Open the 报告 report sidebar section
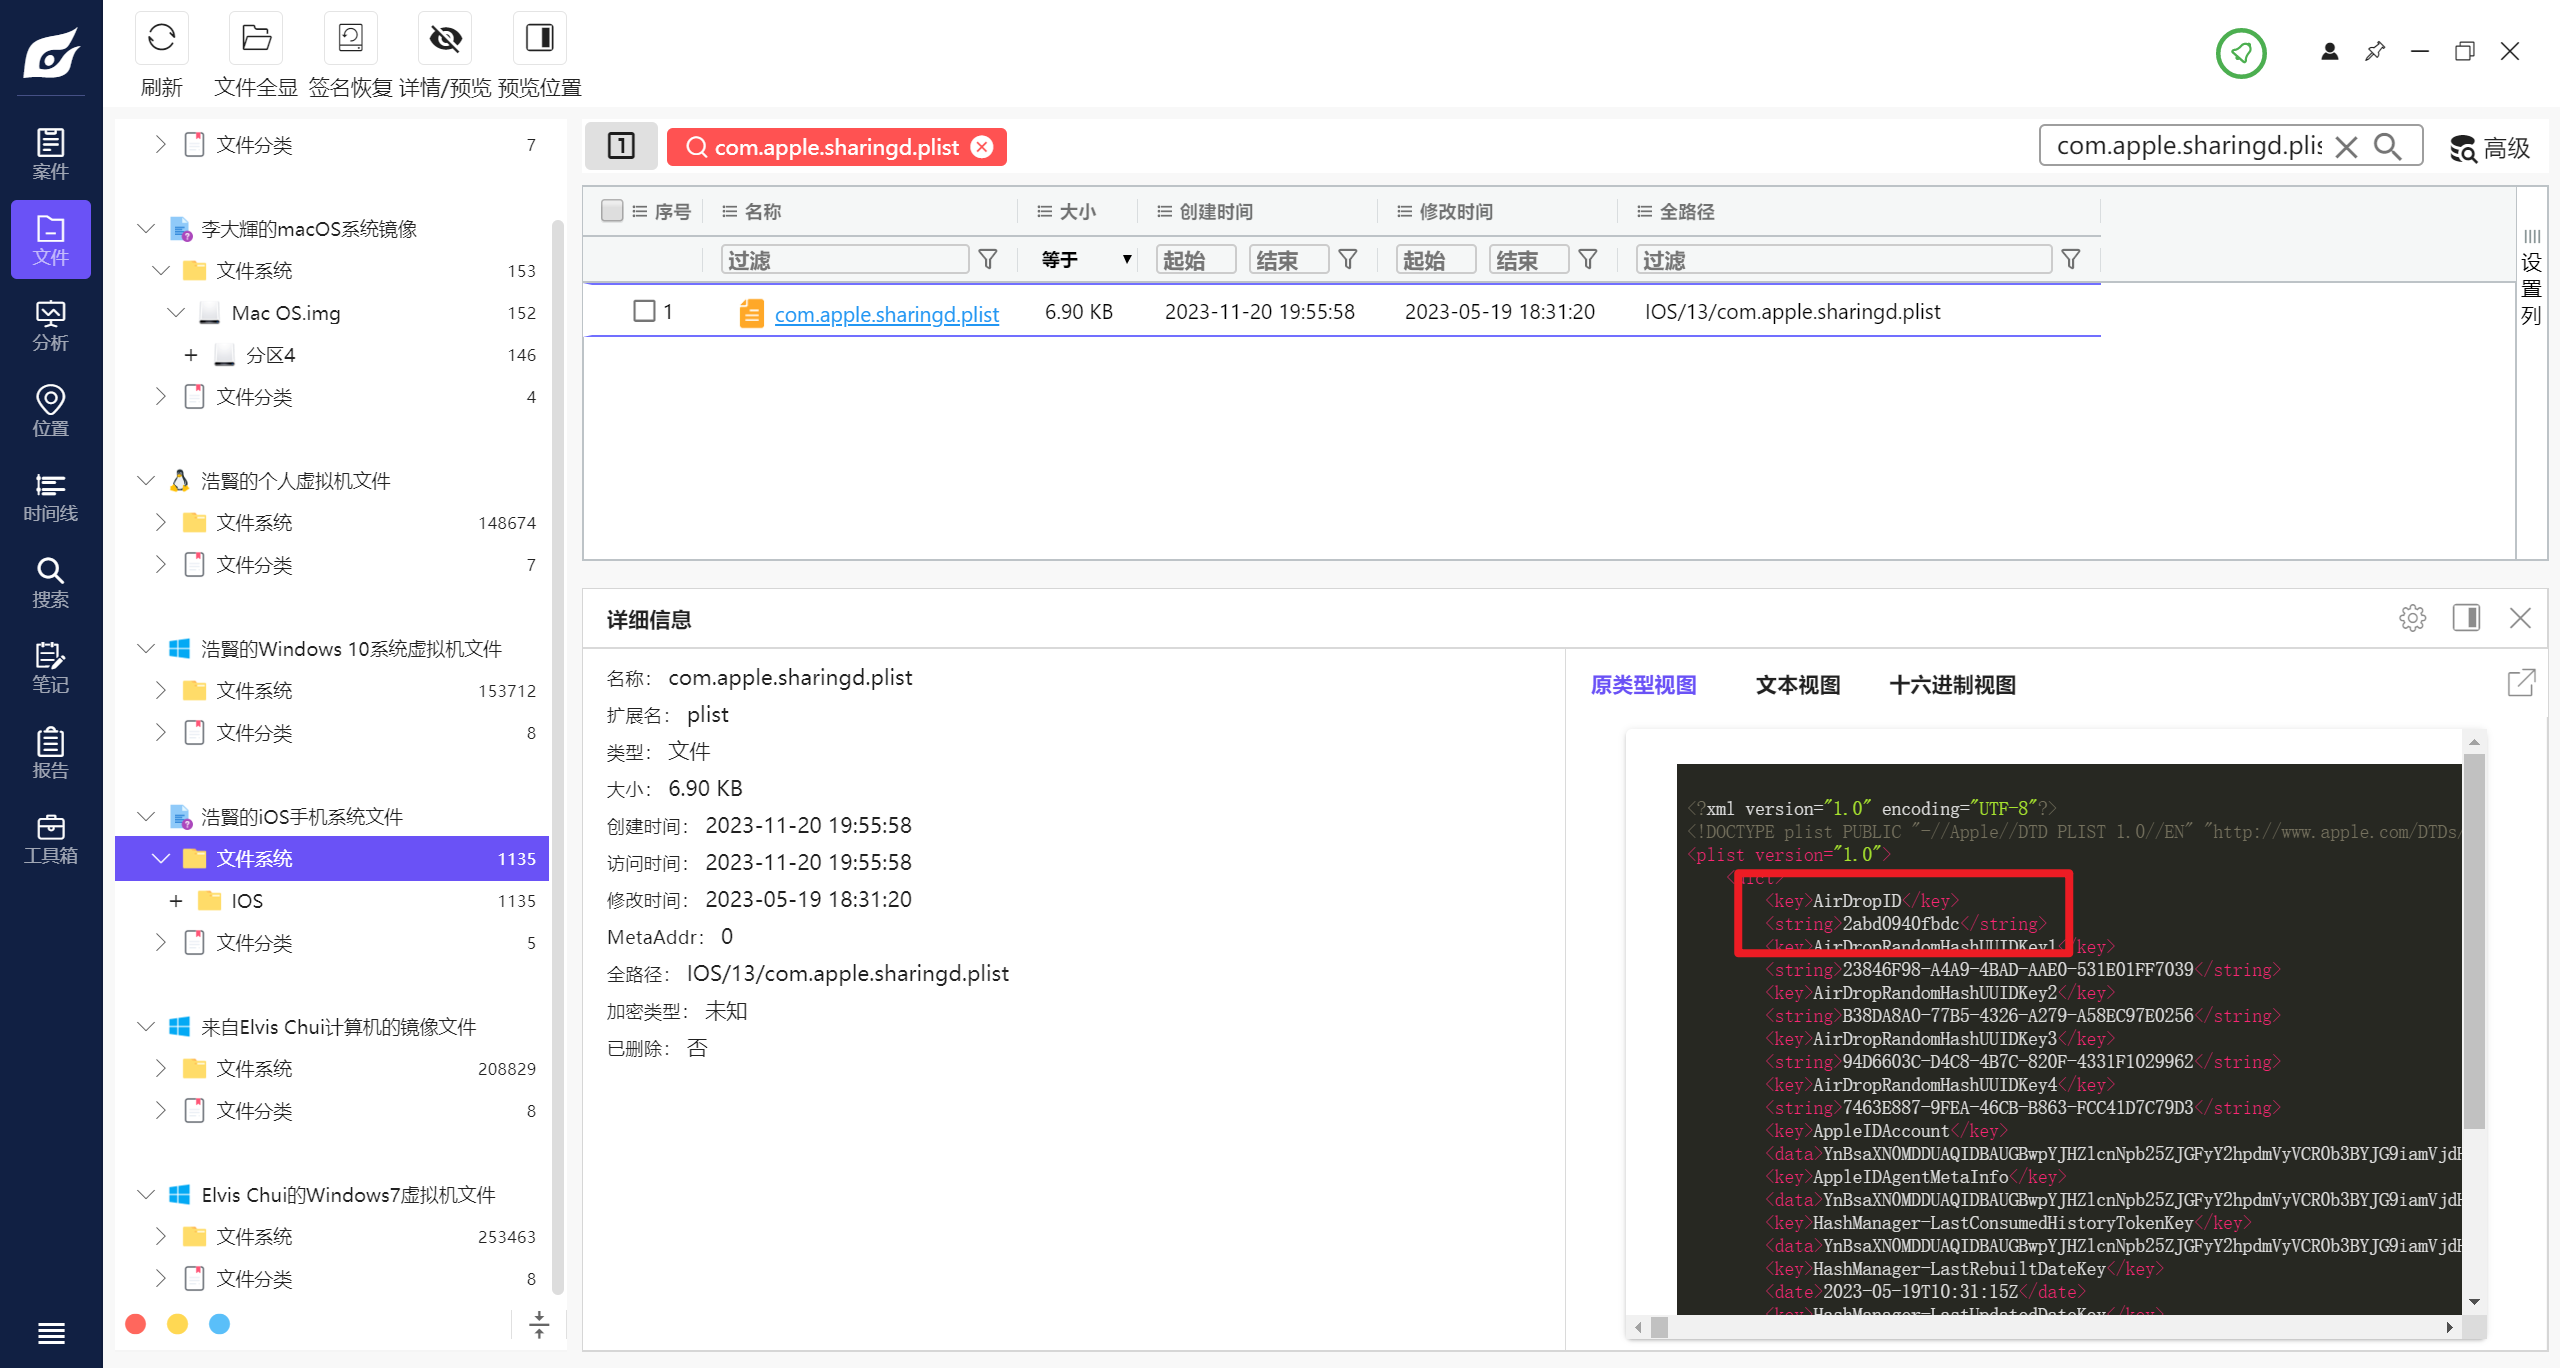Image resolution: width=2560 pixels, height=1368 pixels. pos(50,753)
